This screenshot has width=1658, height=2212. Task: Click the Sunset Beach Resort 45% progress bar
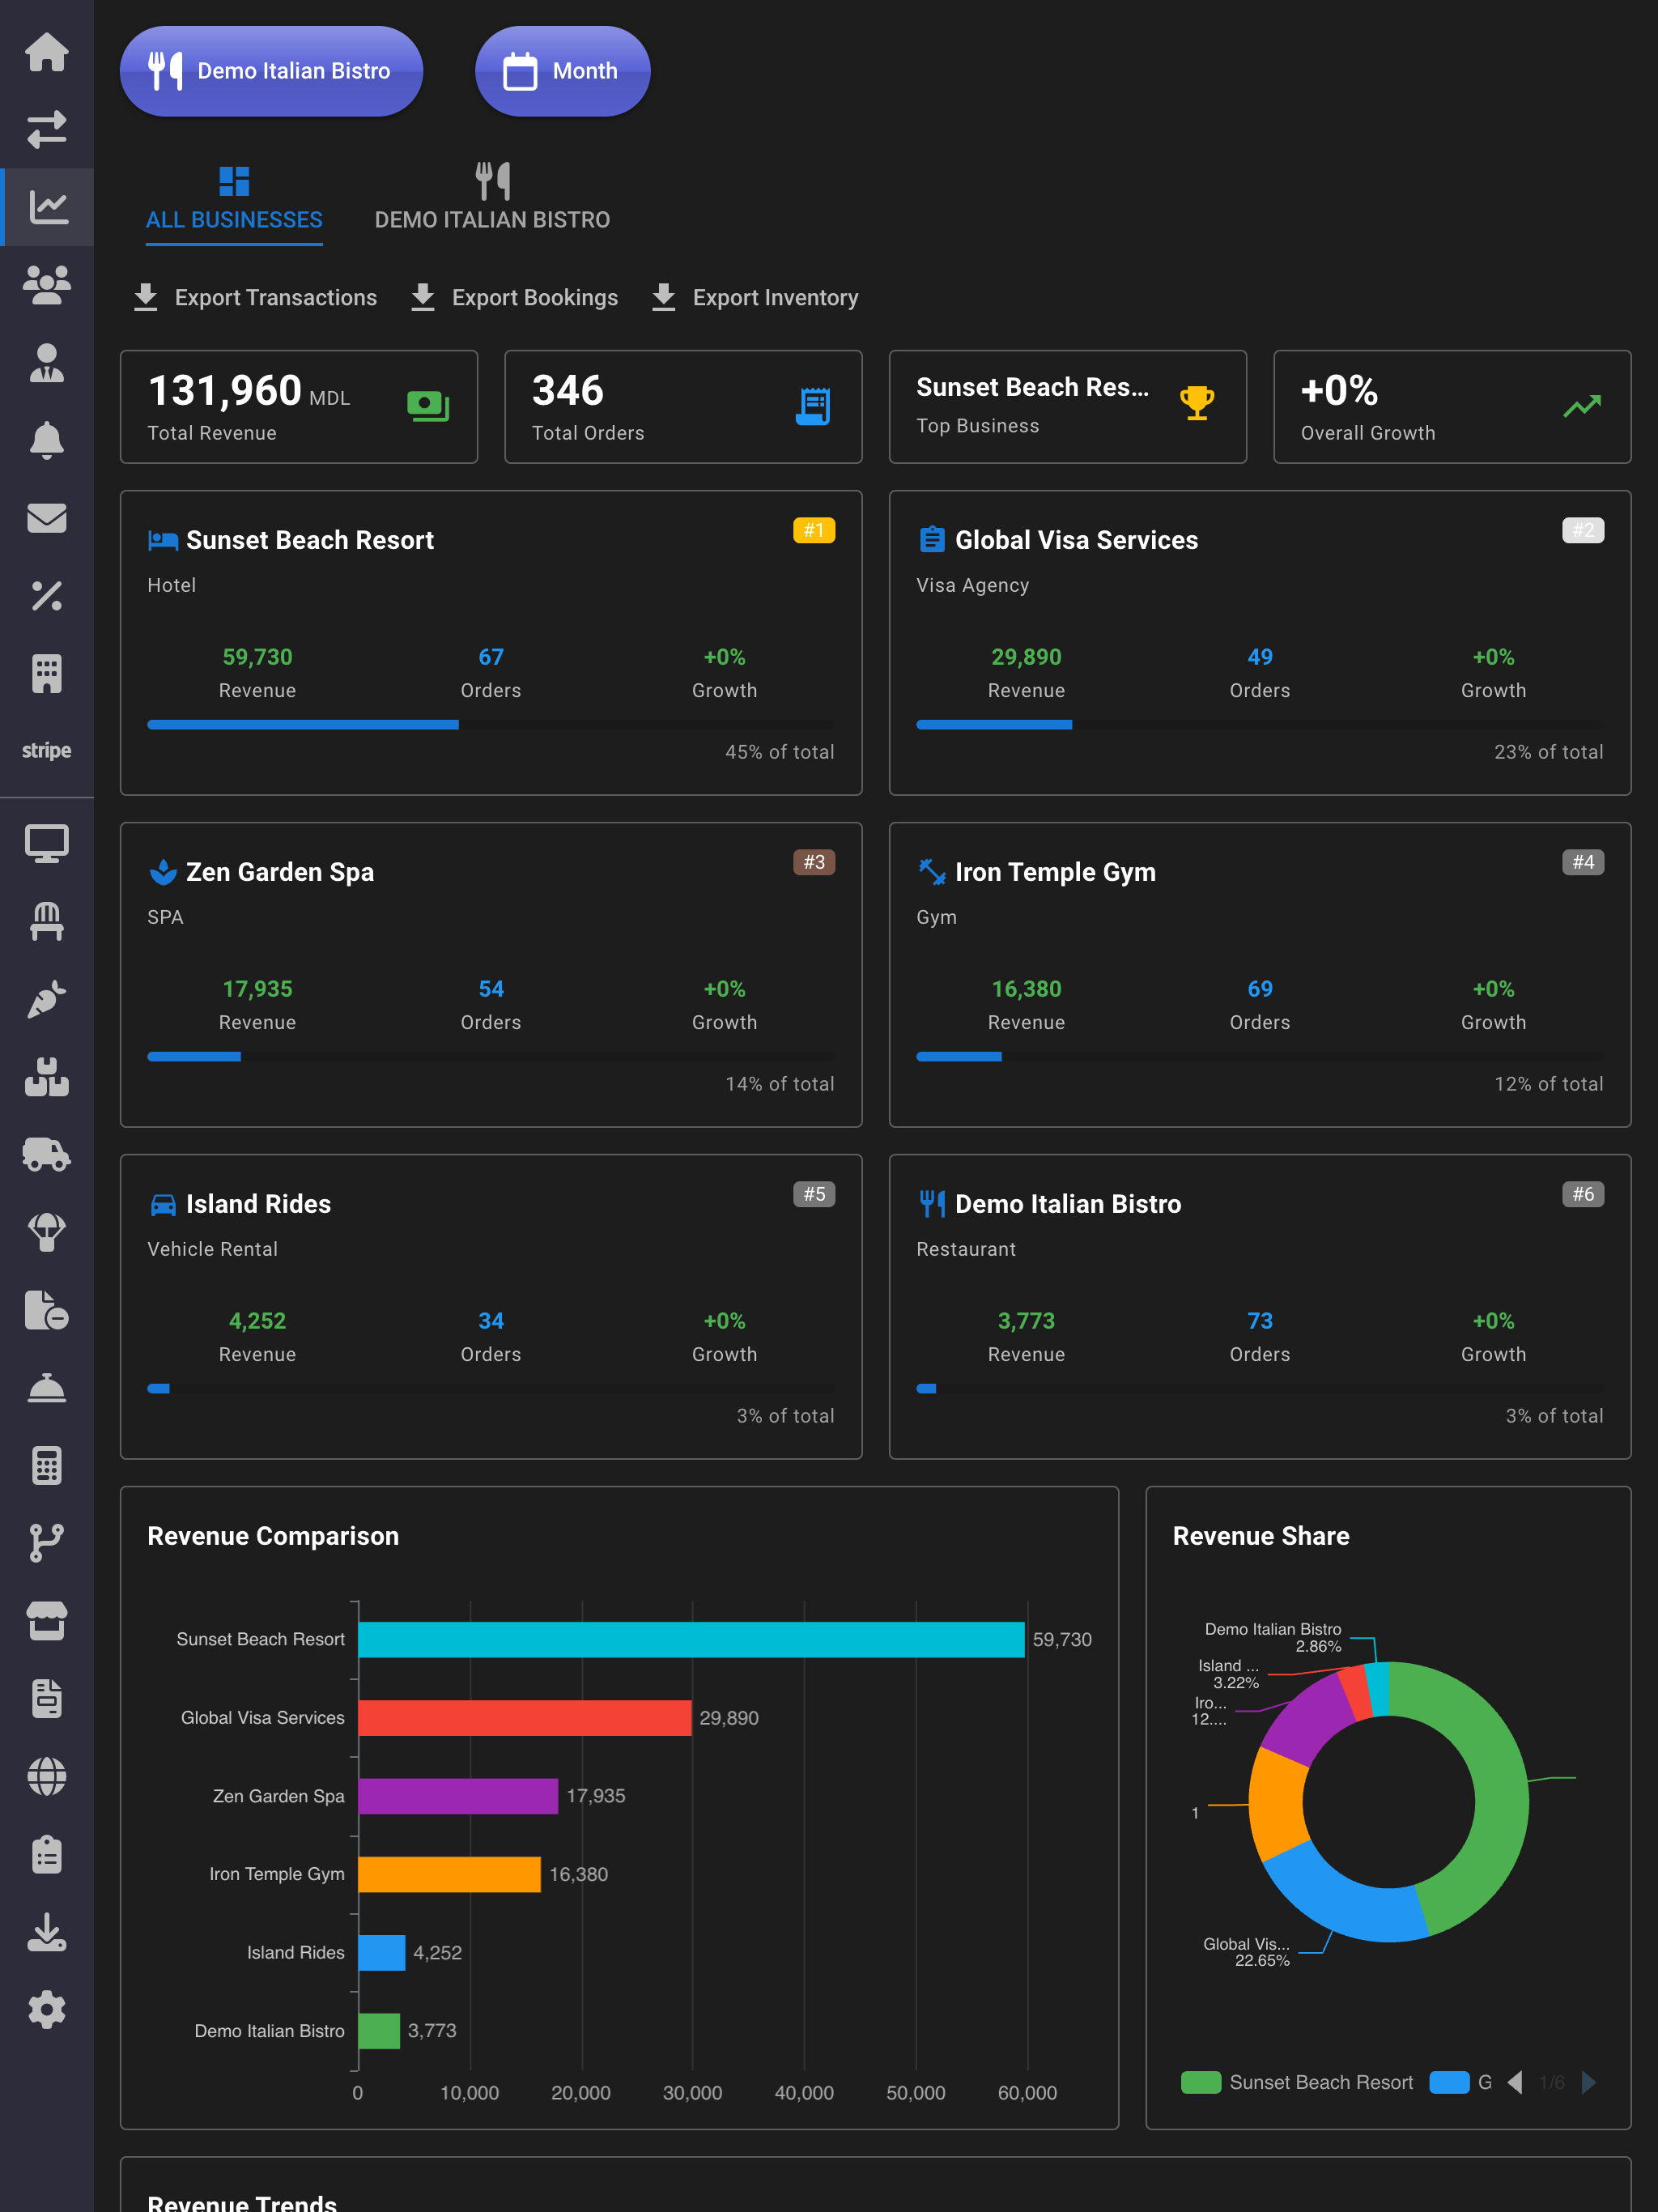(x=491, y=725)
